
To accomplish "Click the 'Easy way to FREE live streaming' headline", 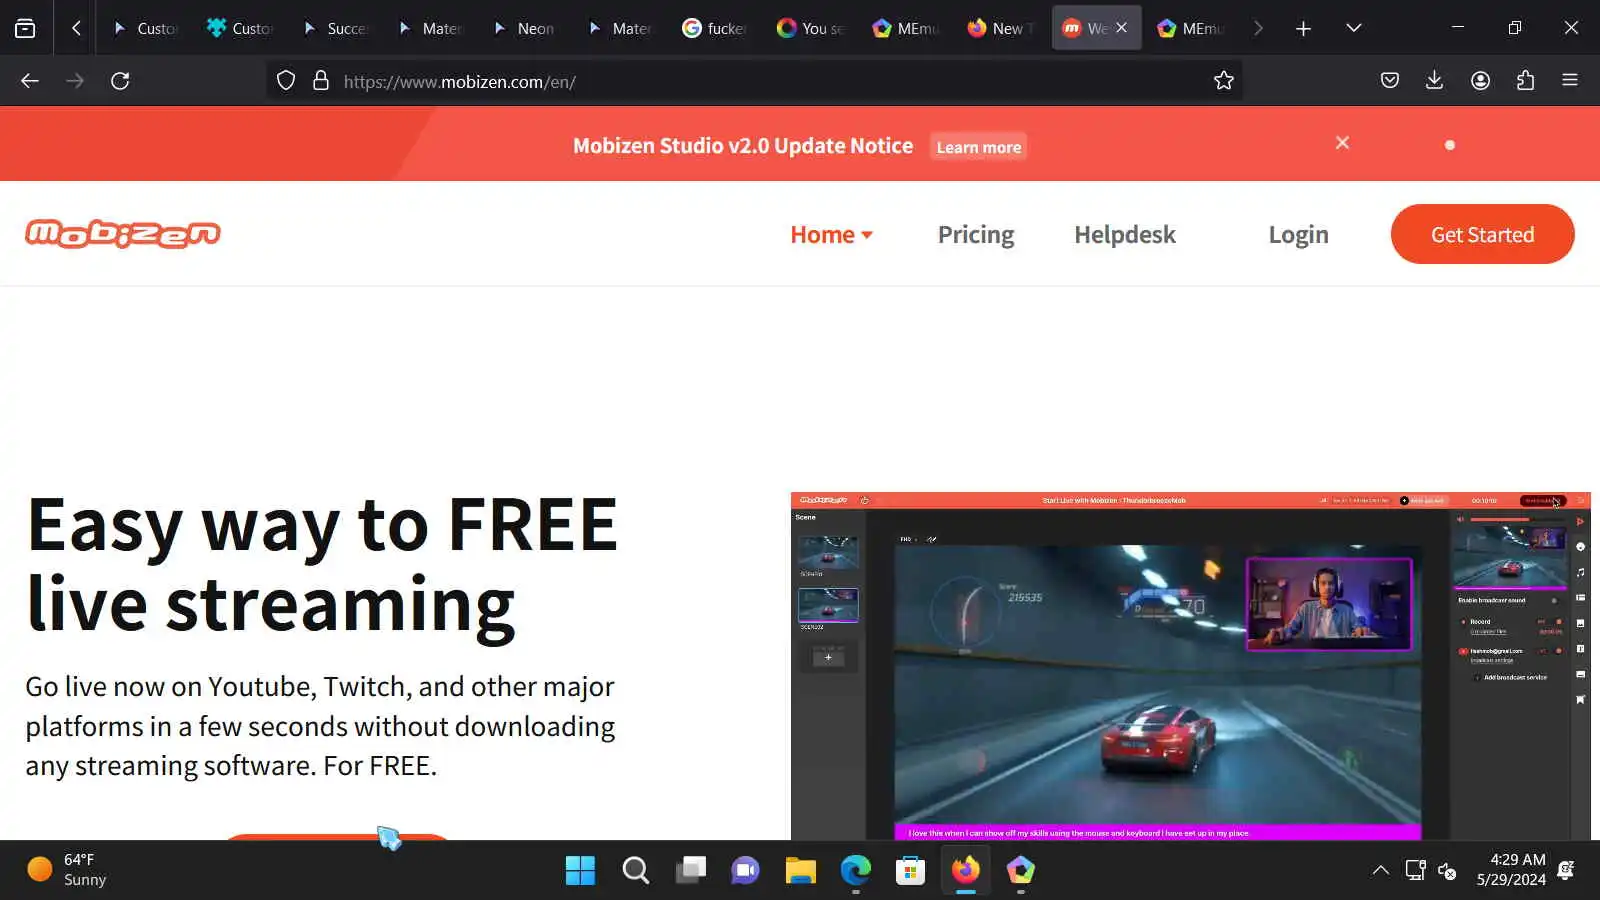I will [x=322, y=564].
